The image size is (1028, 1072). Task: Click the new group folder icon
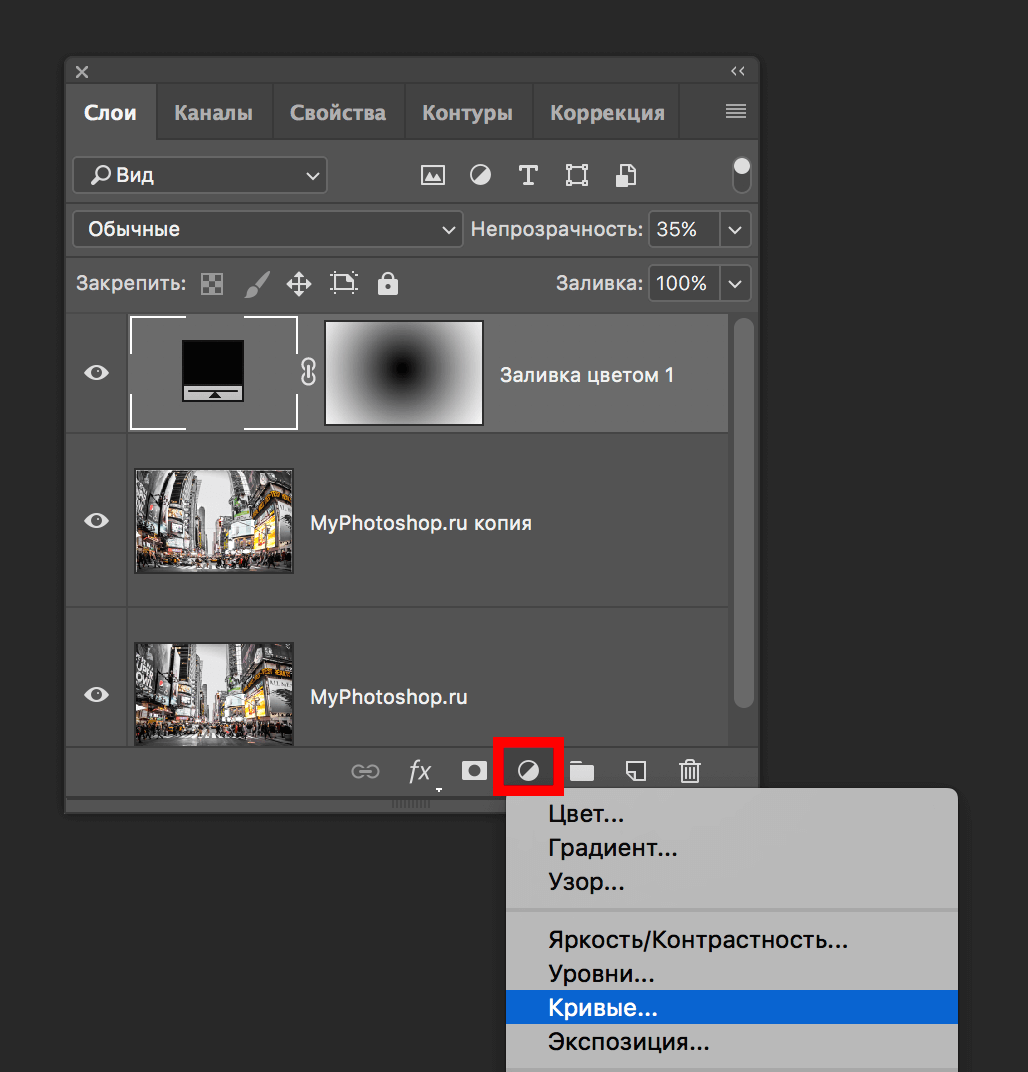point(582,771)
